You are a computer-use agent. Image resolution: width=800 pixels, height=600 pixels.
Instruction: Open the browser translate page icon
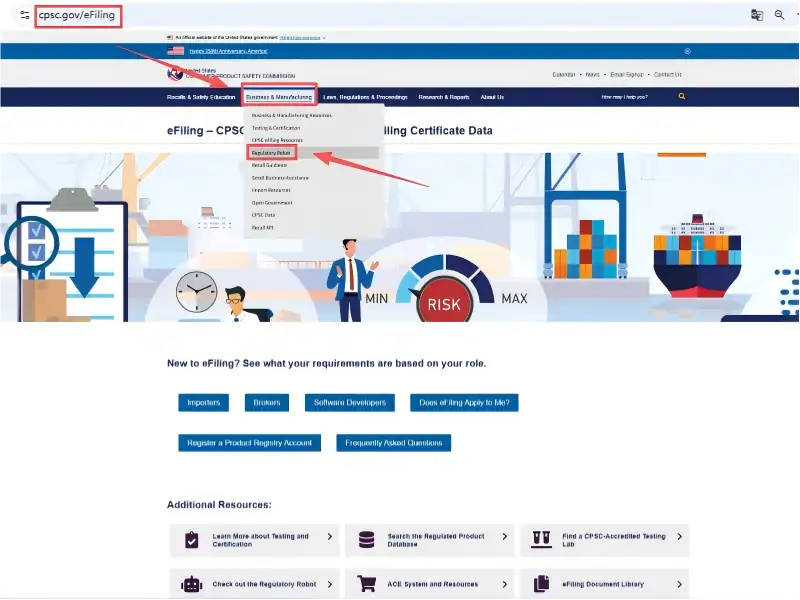[x=757, y=15]
